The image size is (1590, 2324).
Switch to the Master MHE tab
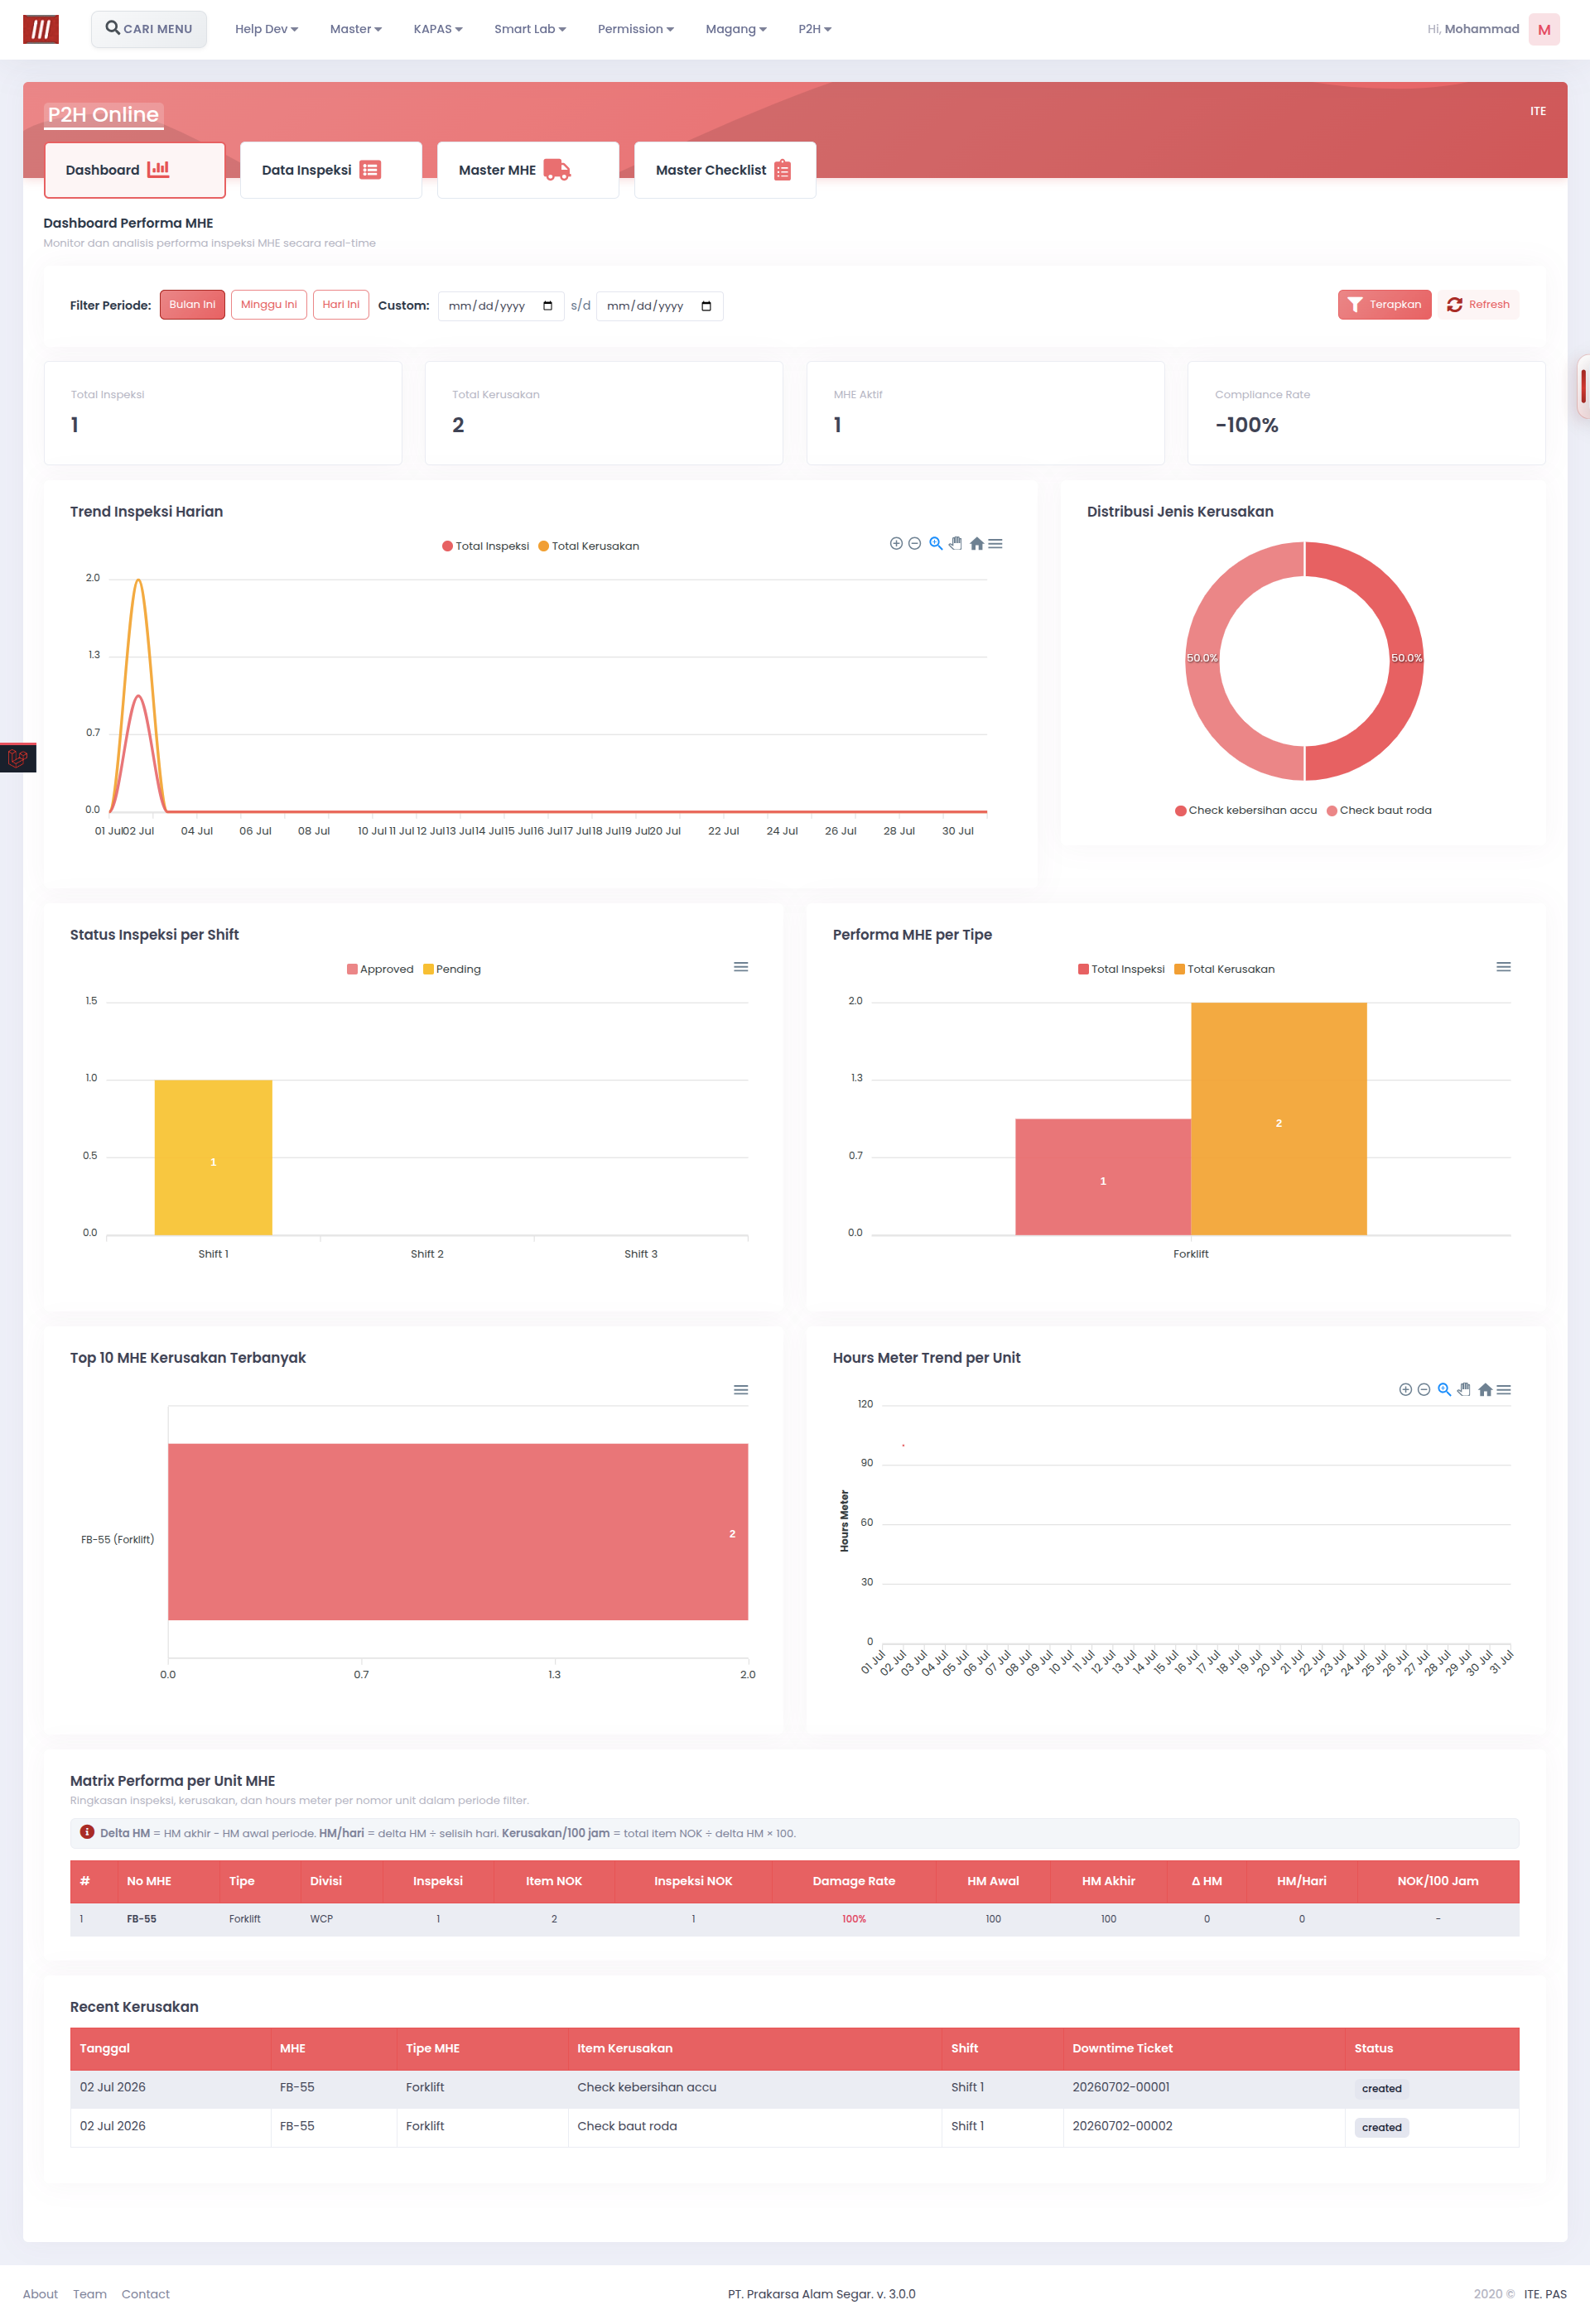(528, 170)
